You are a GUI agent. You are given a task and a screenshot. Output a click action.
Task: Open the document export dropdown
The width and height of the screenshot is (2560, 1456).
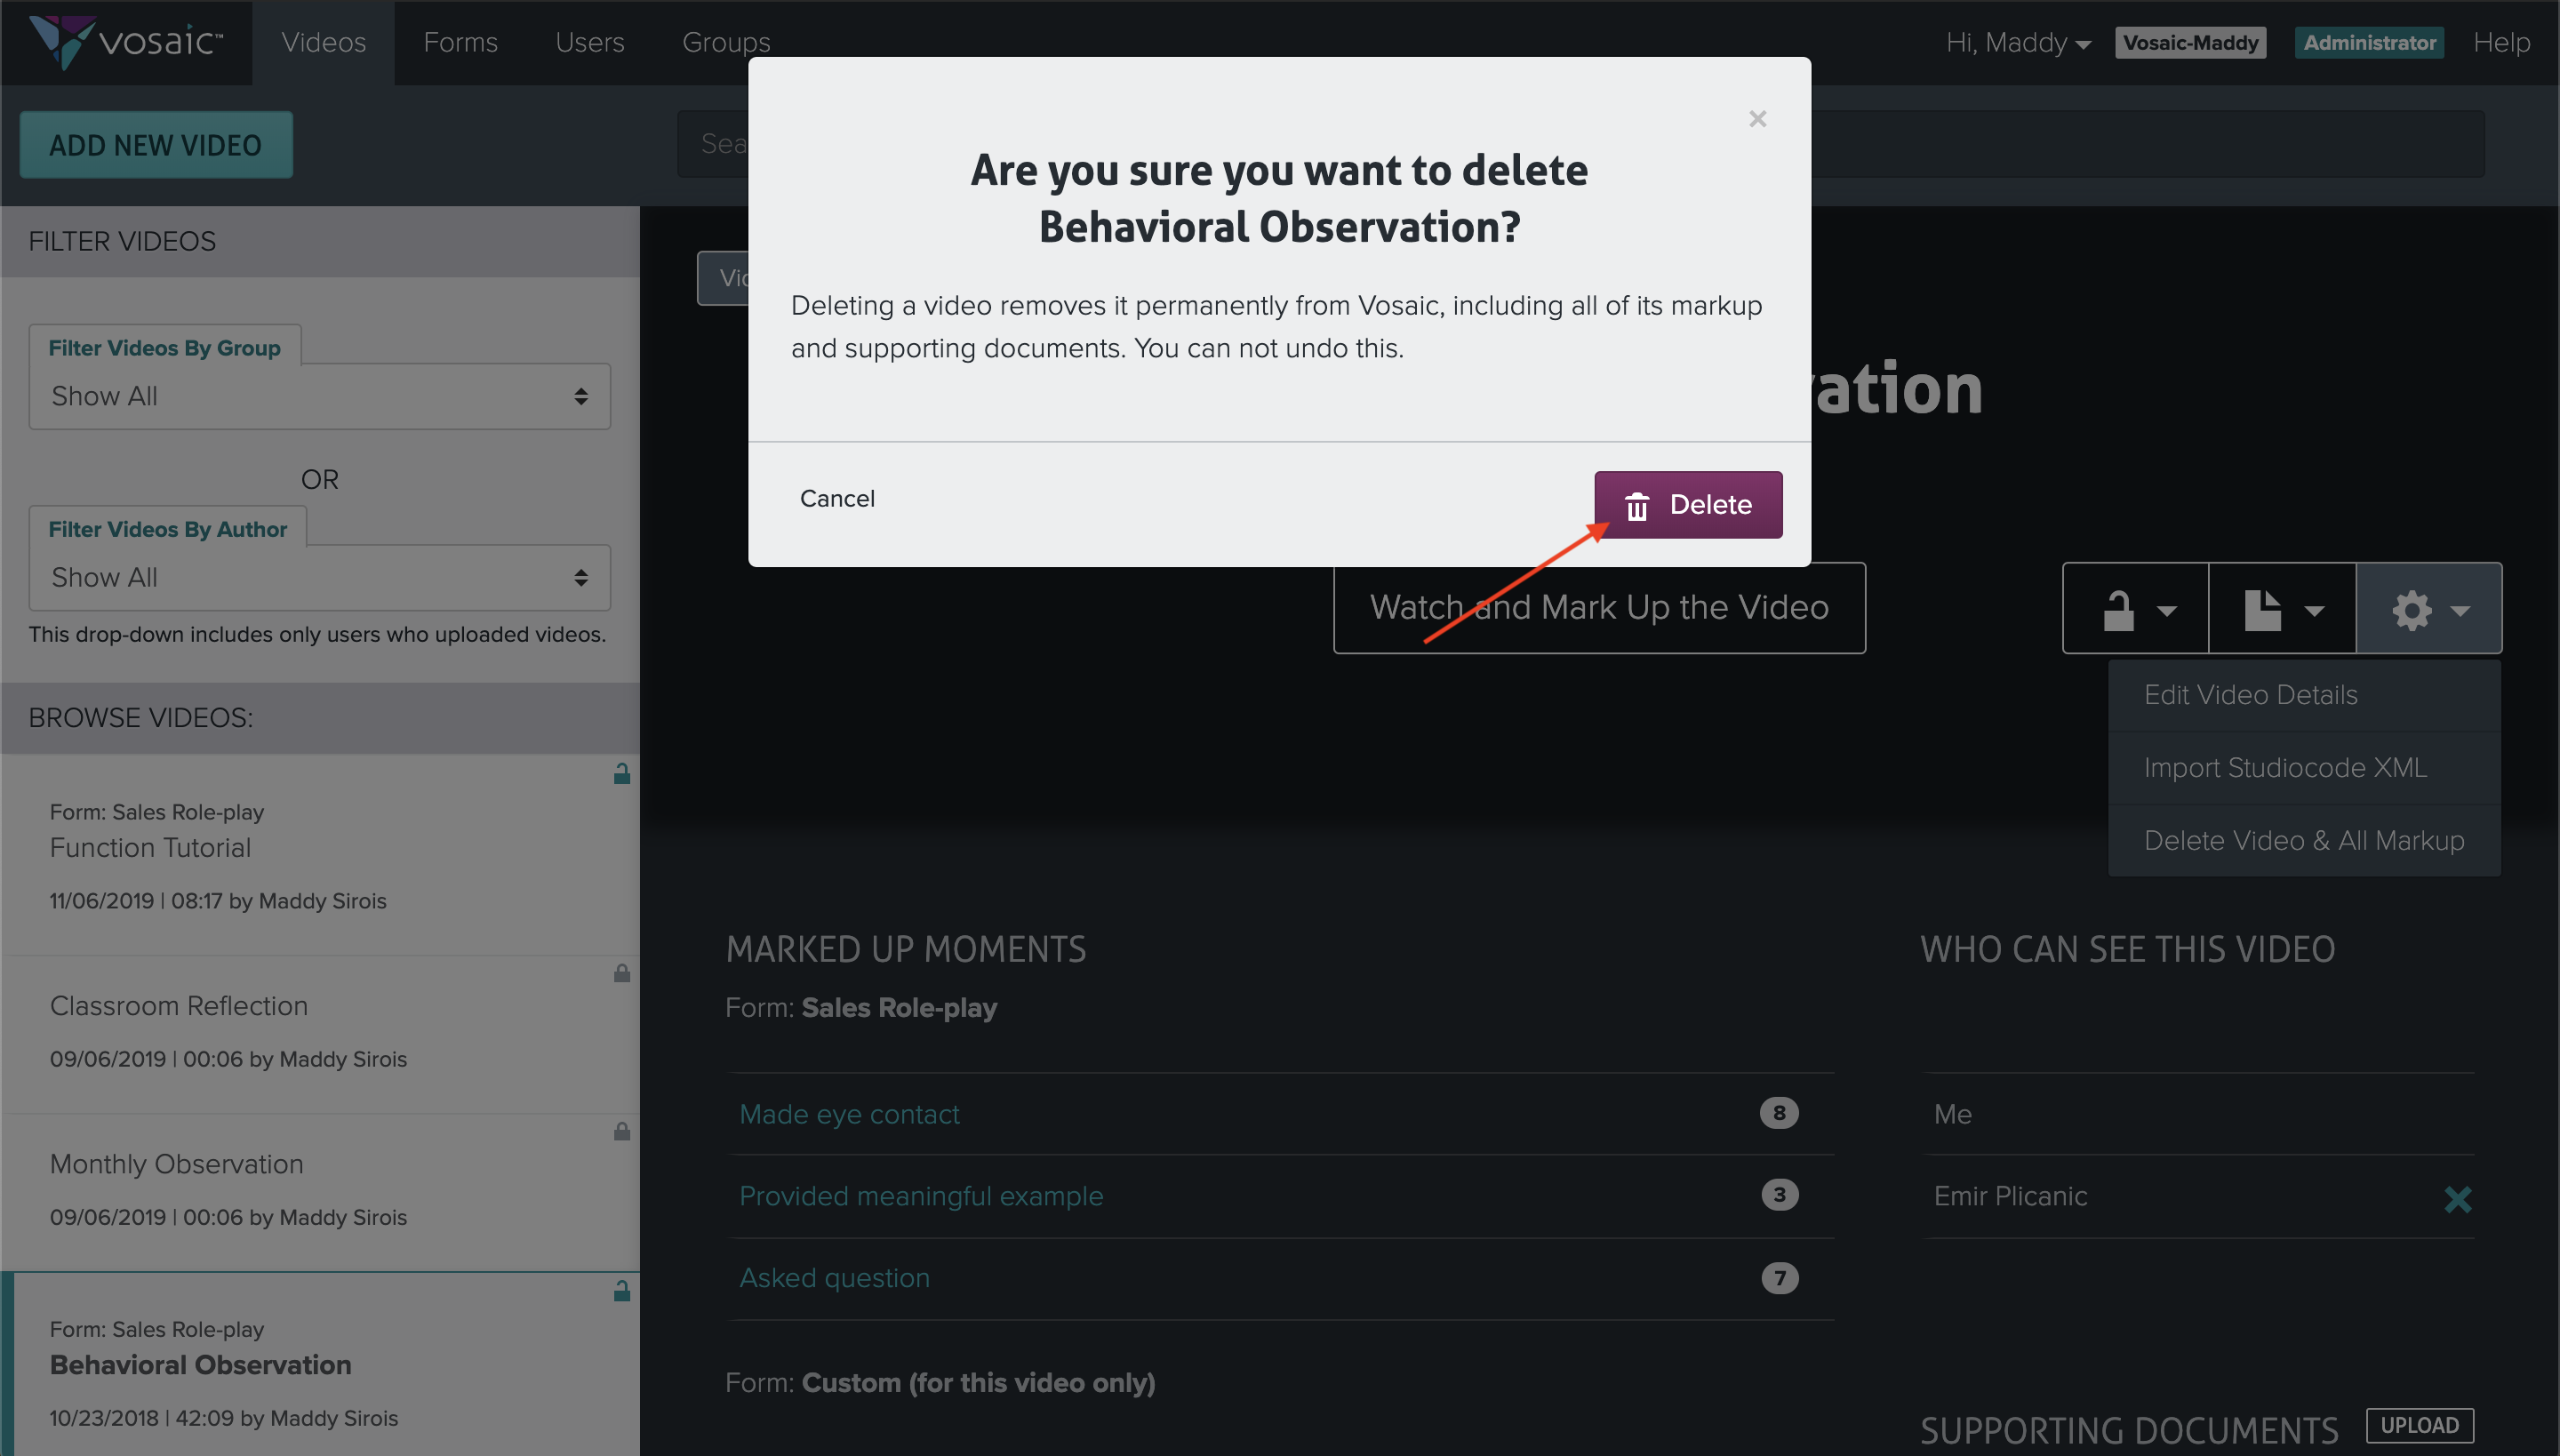point(2282,608)
